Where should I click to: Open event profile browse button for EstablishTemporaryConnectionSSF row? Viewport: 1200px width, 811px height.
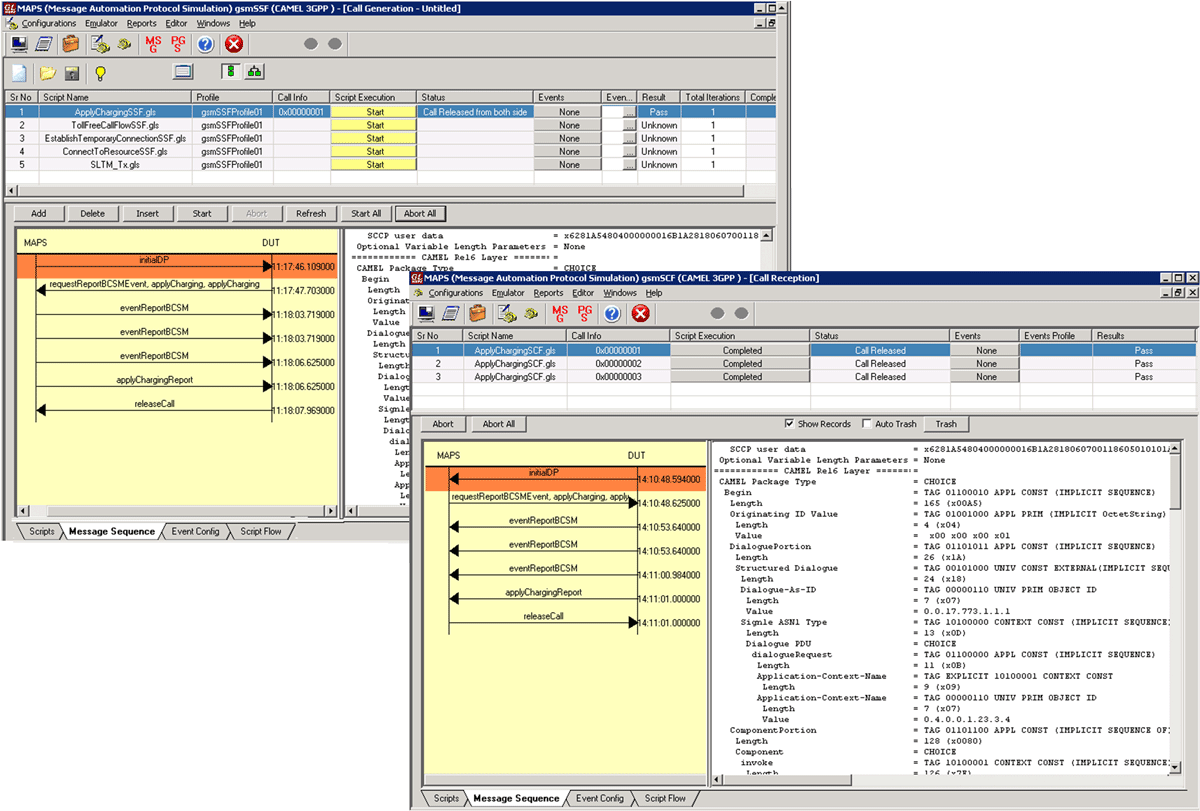(x=629, y=139)
